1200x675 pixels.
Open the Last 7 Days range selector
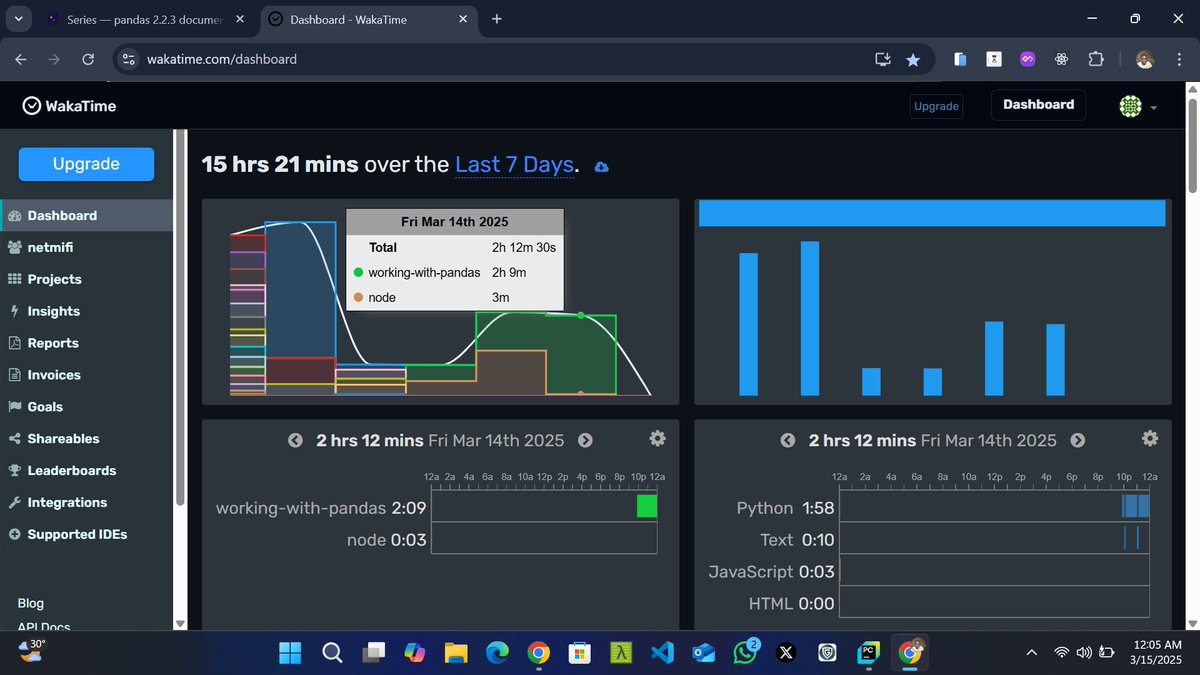[514, 165]
